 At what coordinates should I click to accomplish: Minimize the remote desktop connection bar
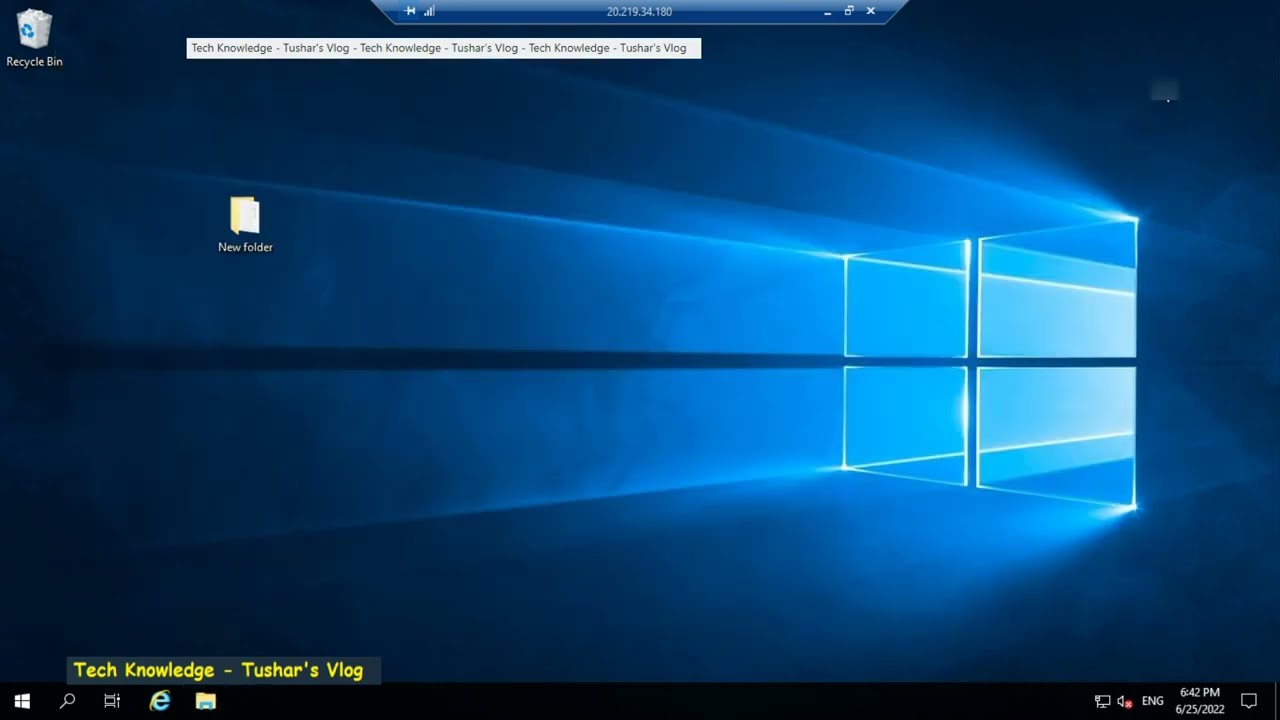[828, 12]
